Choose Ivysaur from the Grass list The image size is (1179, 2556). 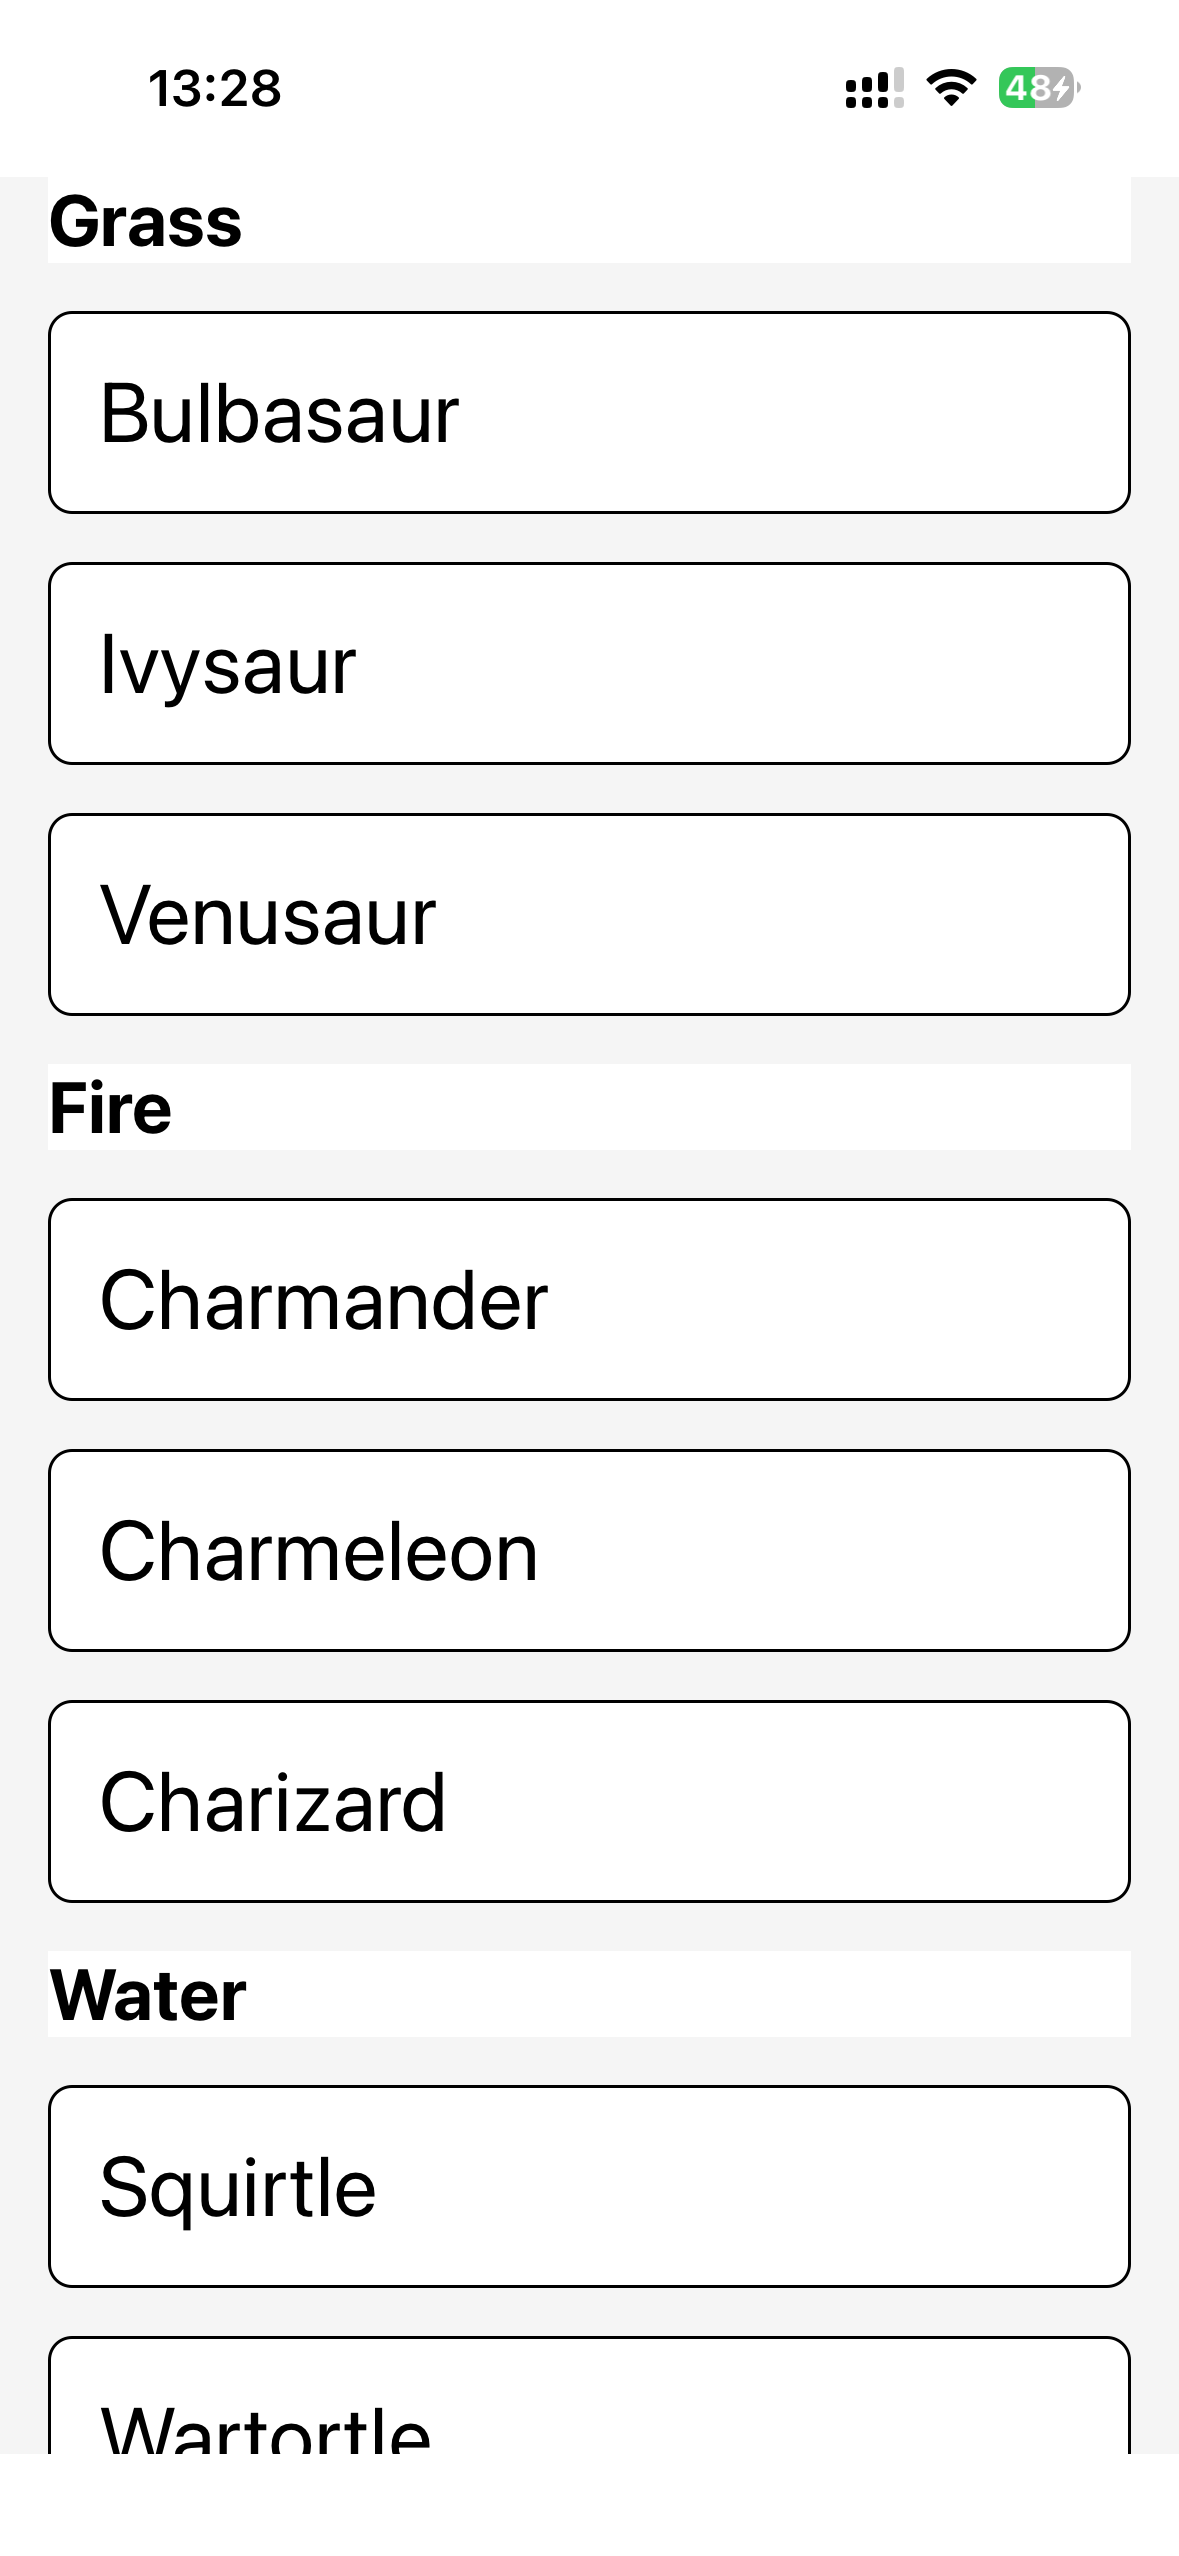point(589,664)
